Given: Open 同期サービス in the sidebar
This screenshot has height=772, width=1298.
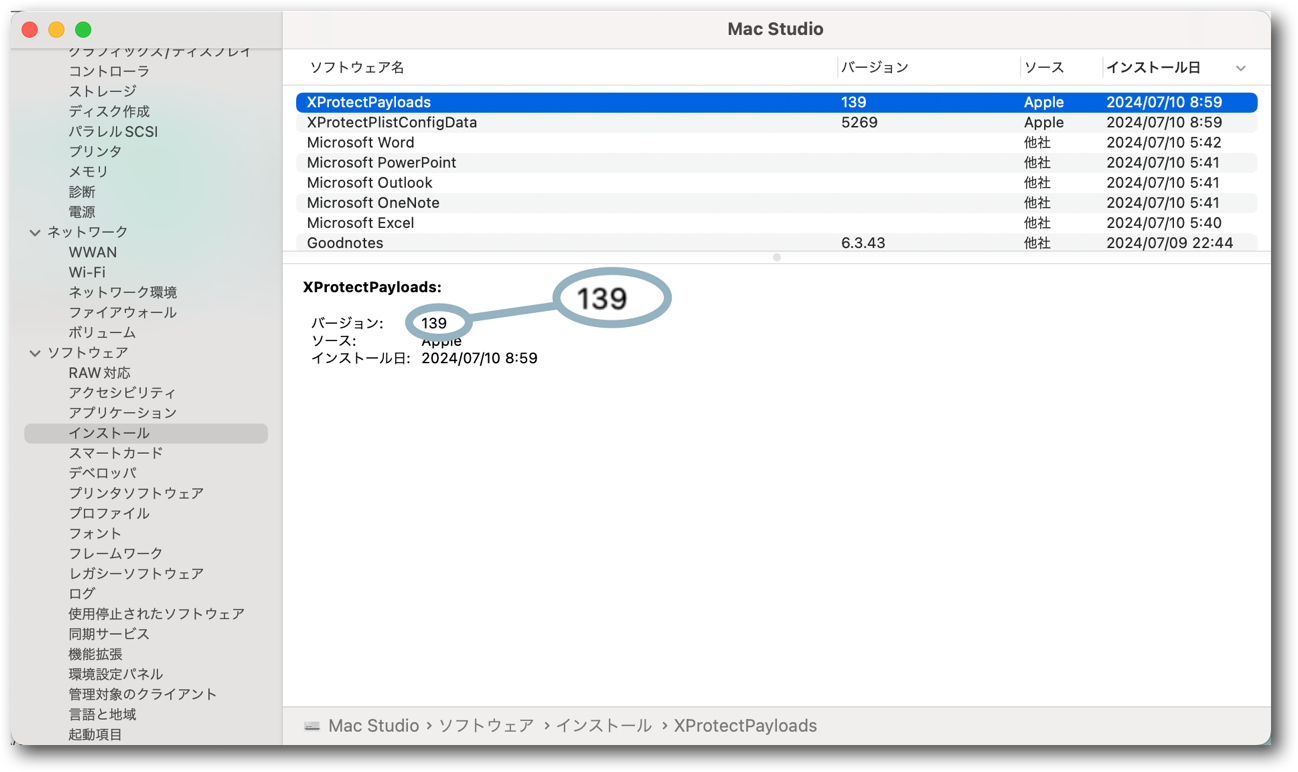Looking at the screenshot, I should click(109, 633).
